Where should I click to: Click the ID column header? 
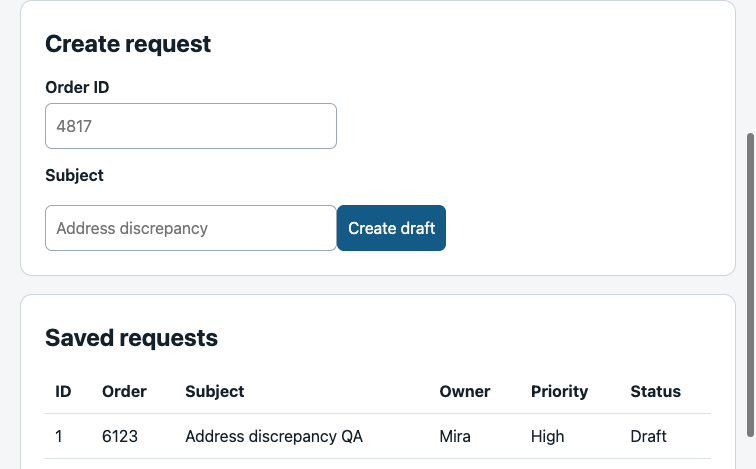[x=63, y=391]
